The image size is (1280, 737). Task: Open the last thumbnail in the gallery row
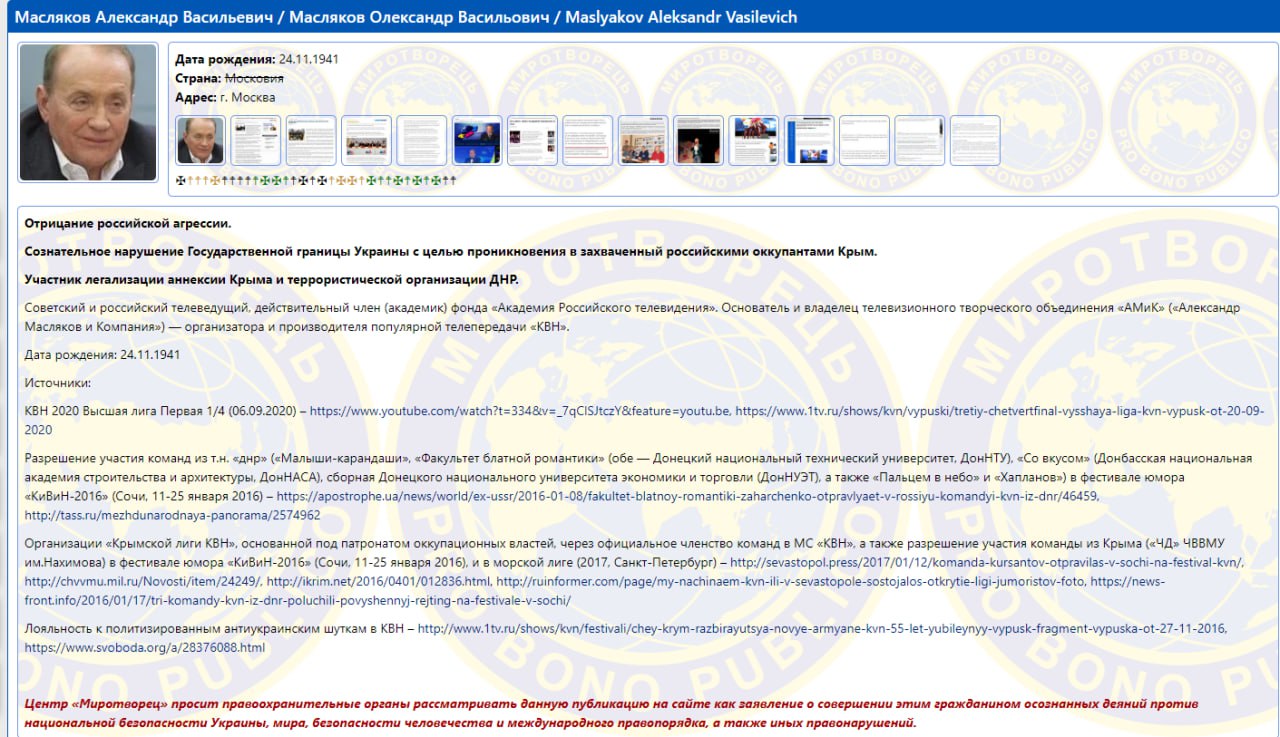[974, 140]
